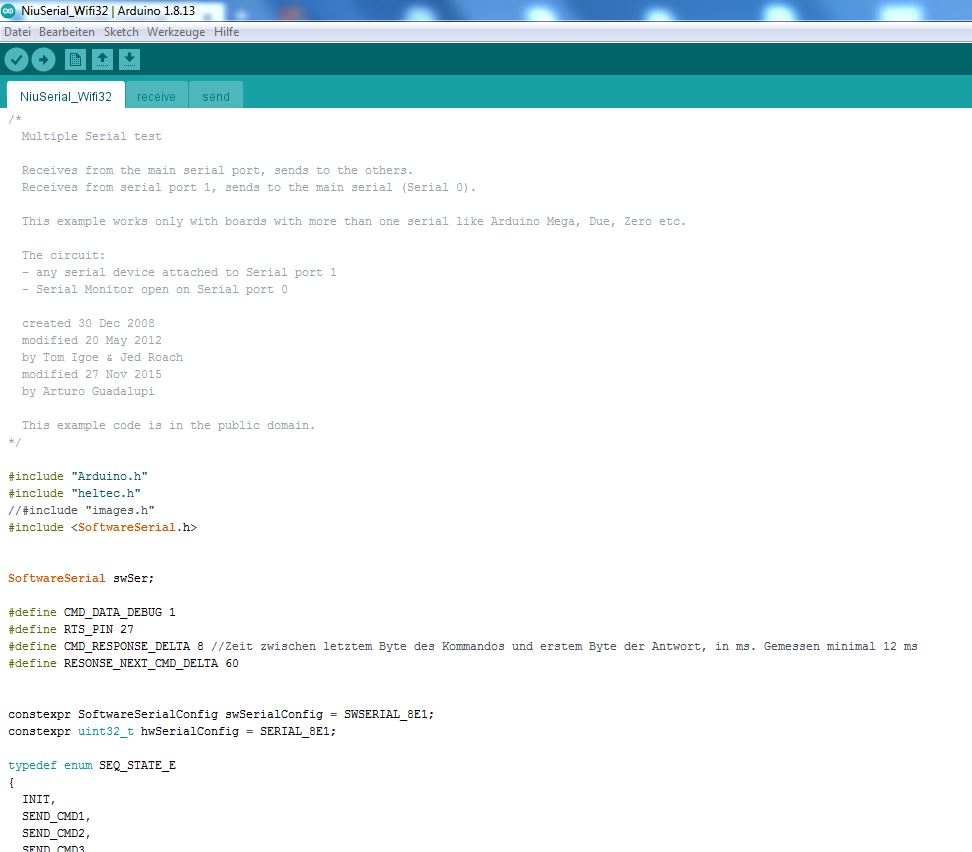Click the Verify checkmark icon

tap(16, 60)
